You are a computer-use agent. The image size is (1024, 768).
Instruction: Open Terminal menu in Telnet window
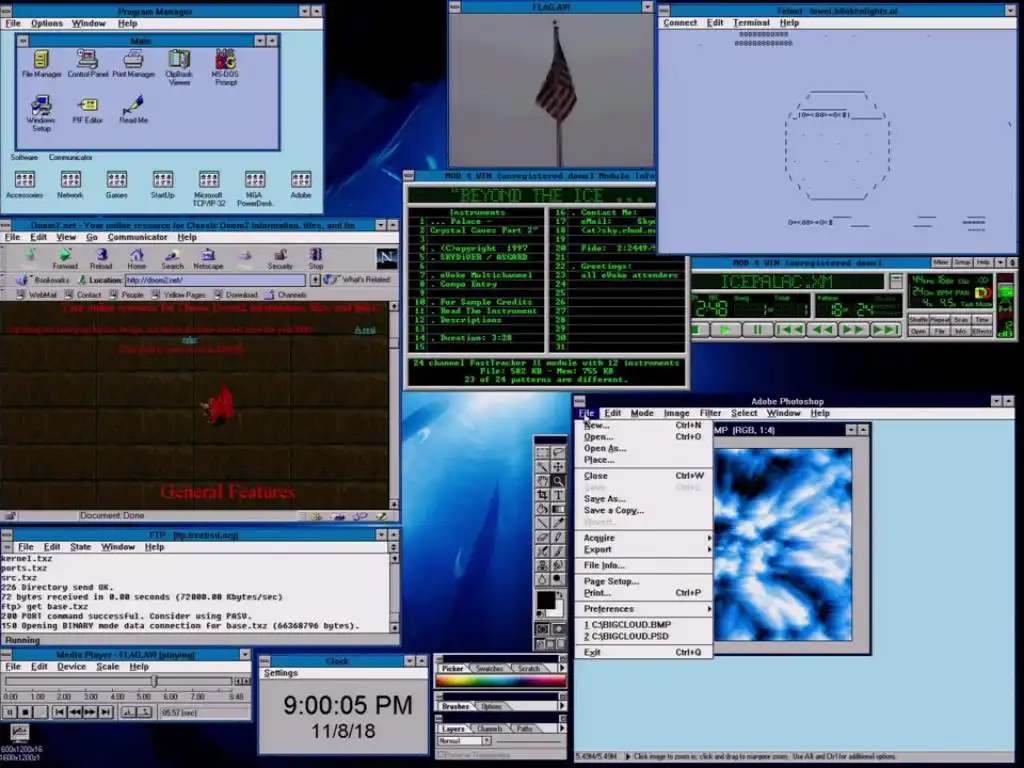[751, 22]
